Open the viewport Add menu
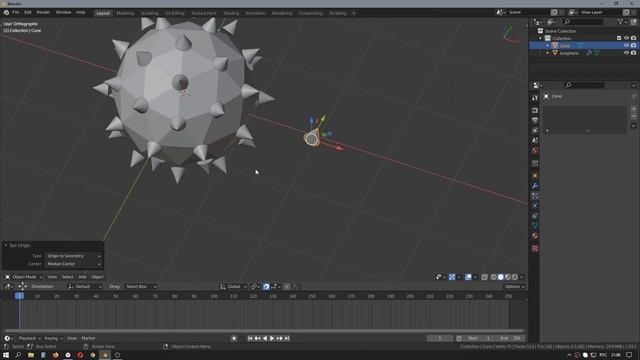The height and width of the screenshot is (360, 640). [82, 277]
